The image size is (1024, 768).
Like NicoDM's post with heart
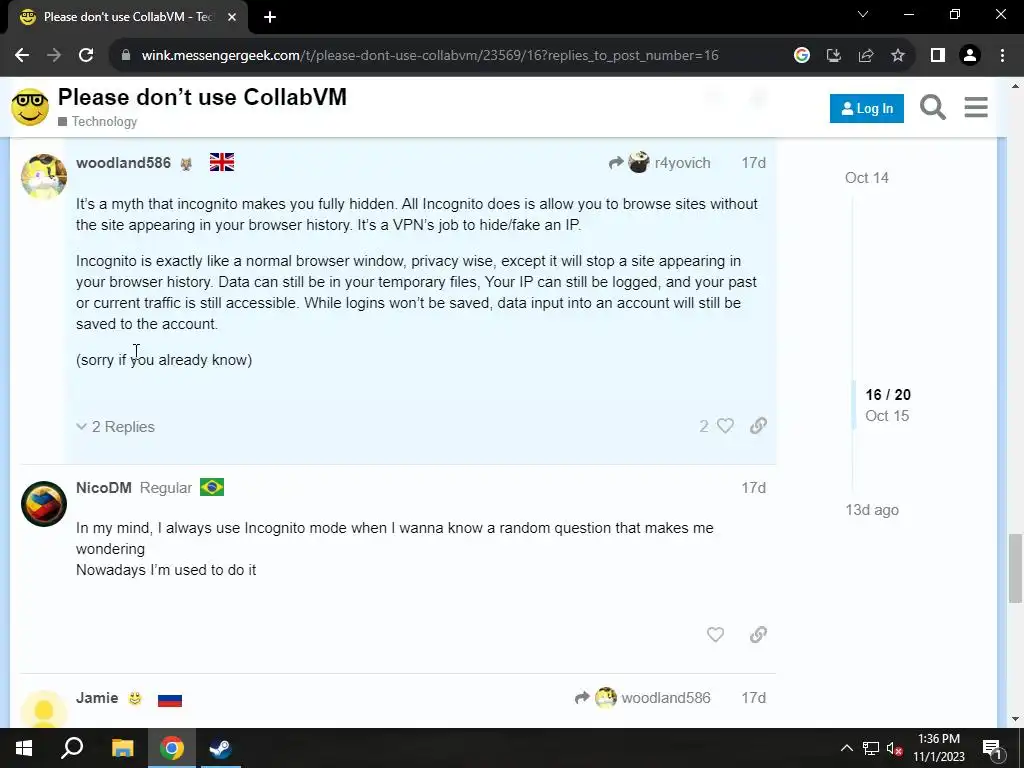[x=715, y=634]
